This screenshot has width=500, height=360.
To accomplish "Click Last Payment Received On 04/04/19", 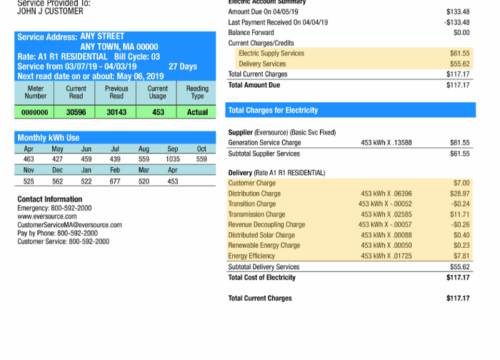I will click(278, 22).
